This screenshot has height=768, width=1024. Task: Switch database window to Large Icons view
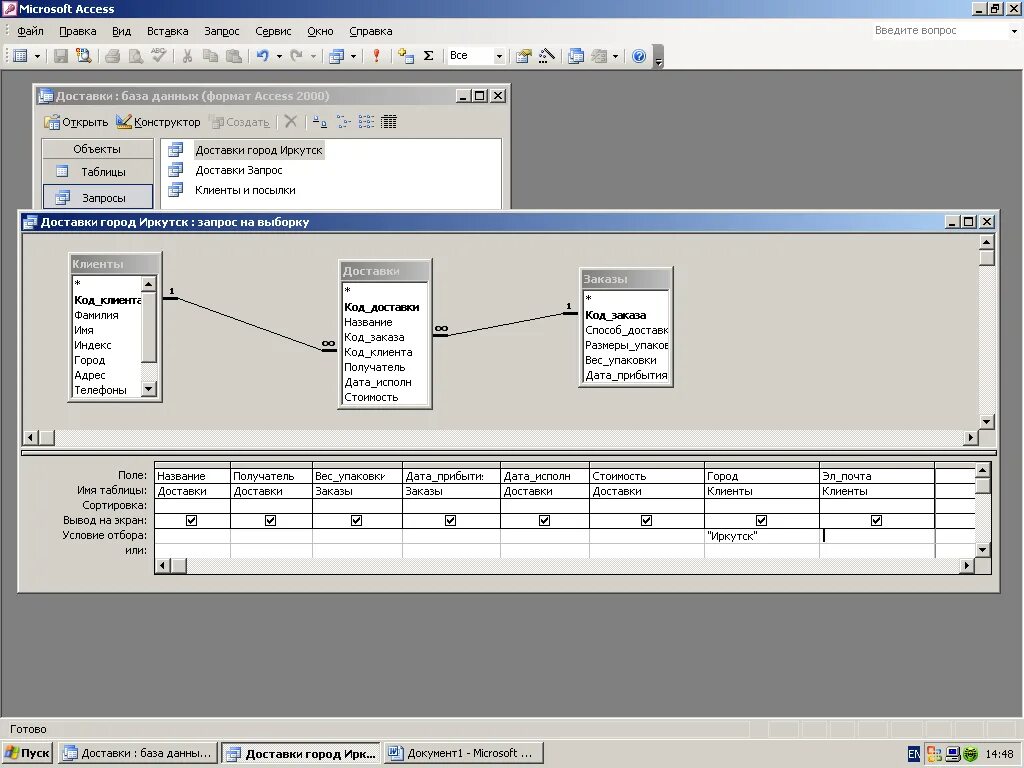pos(319,122)
